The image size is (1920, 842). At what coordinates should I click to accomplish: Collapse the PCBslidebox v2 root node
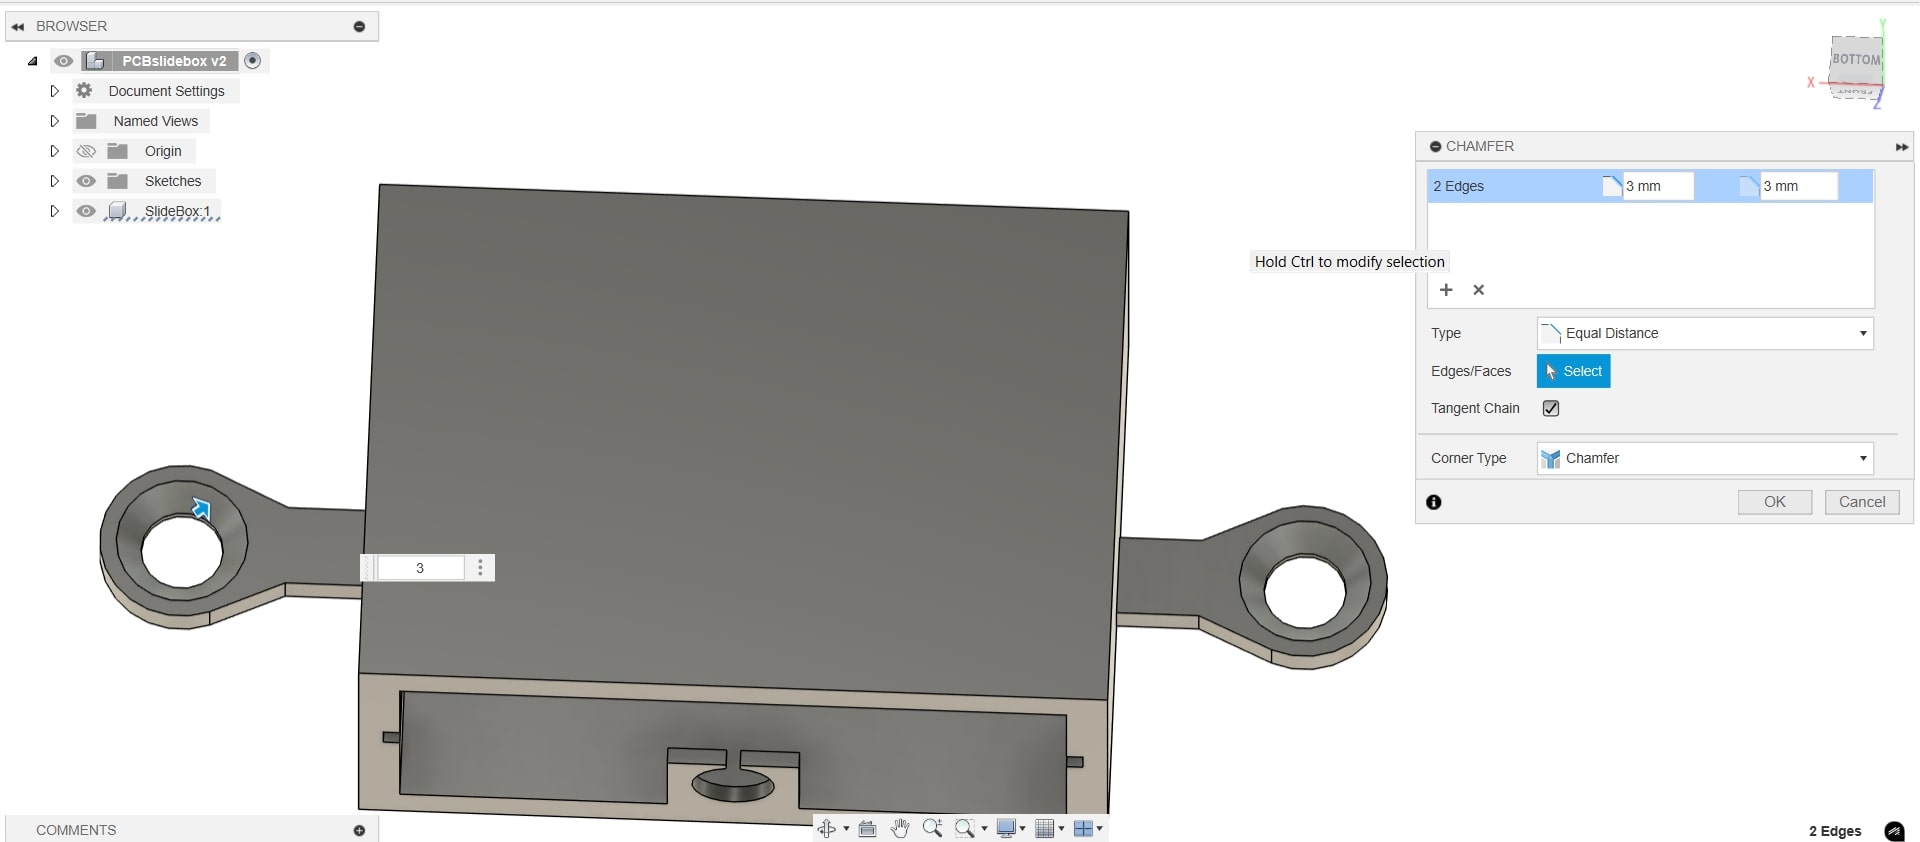pos(33,61)
